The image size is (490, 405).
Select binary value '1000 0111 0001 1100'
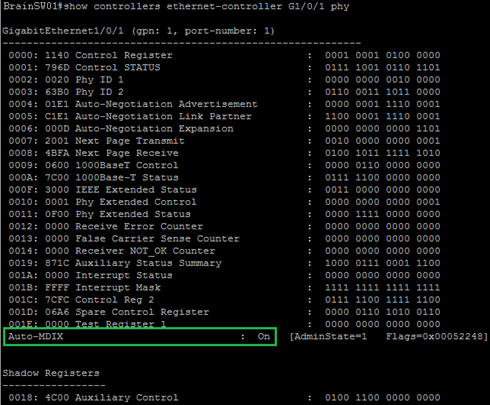point(383,263)
